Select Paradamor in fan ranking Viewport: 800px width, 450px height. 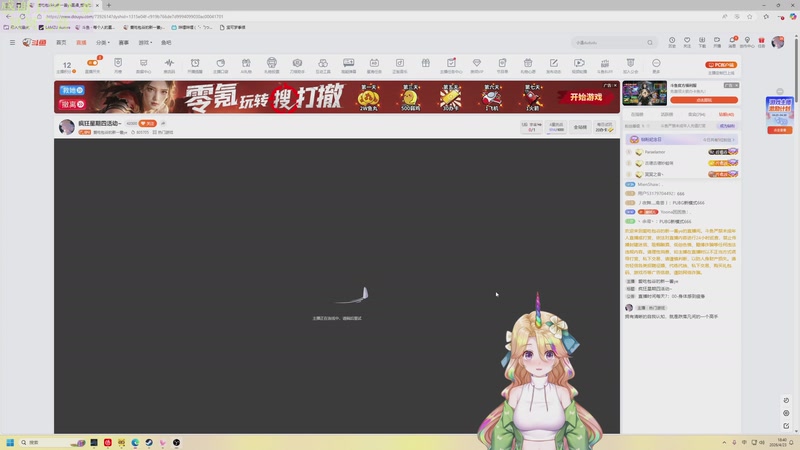coord(655,152)
